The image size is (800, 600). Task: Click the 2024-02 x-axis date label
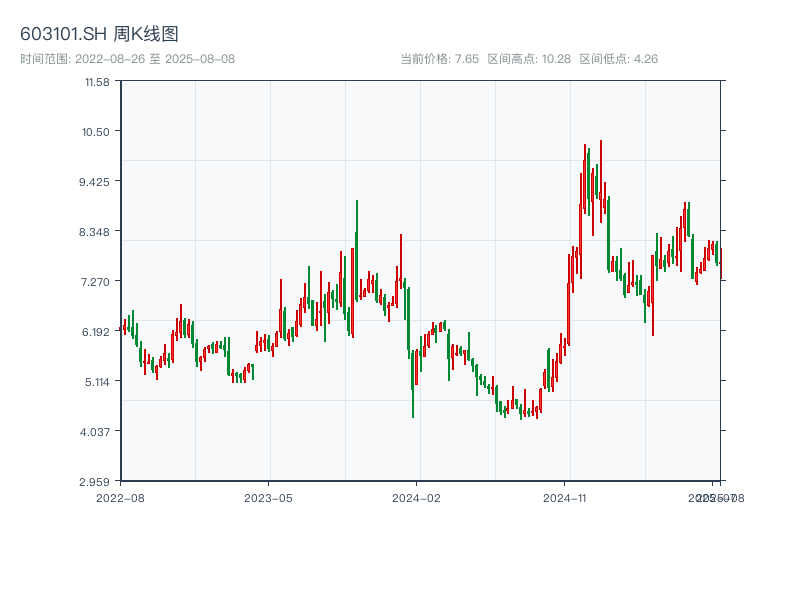416,497
